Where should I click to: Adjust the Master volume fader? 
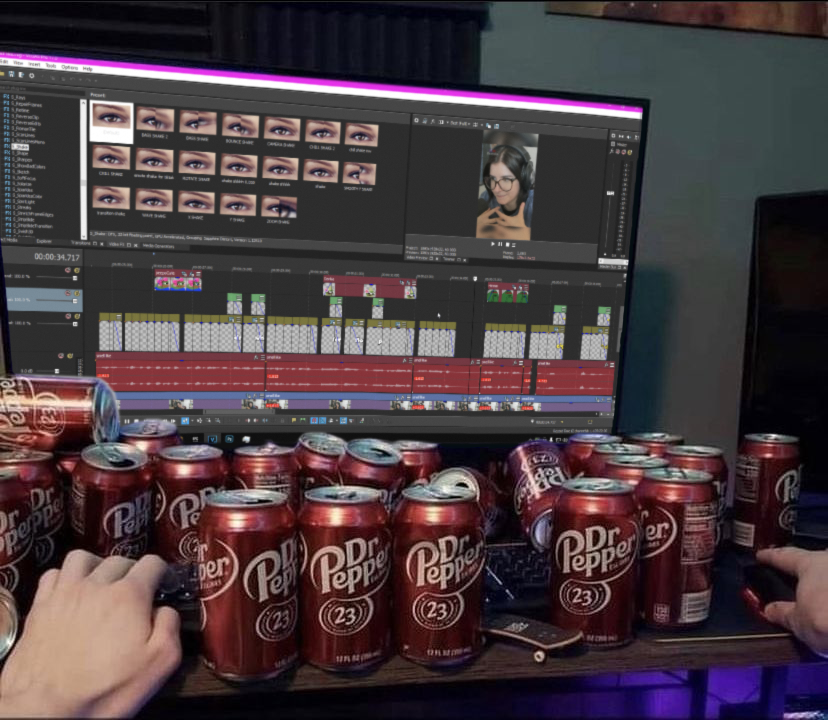point(56,370)
